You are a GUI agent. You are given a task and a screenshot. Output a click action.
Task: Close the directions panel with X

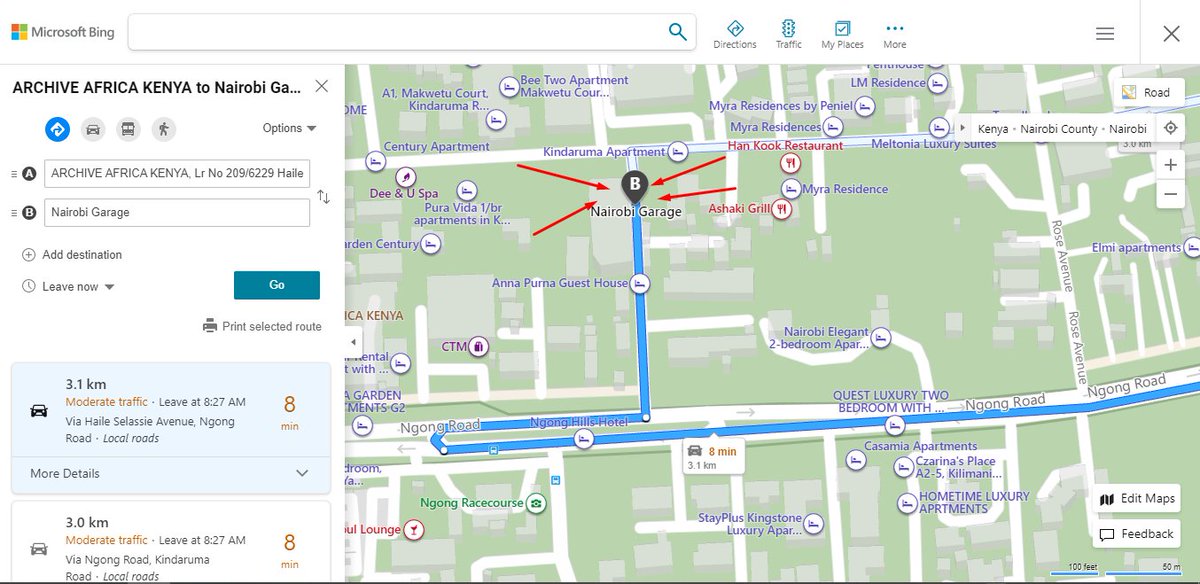coord(322,86)
